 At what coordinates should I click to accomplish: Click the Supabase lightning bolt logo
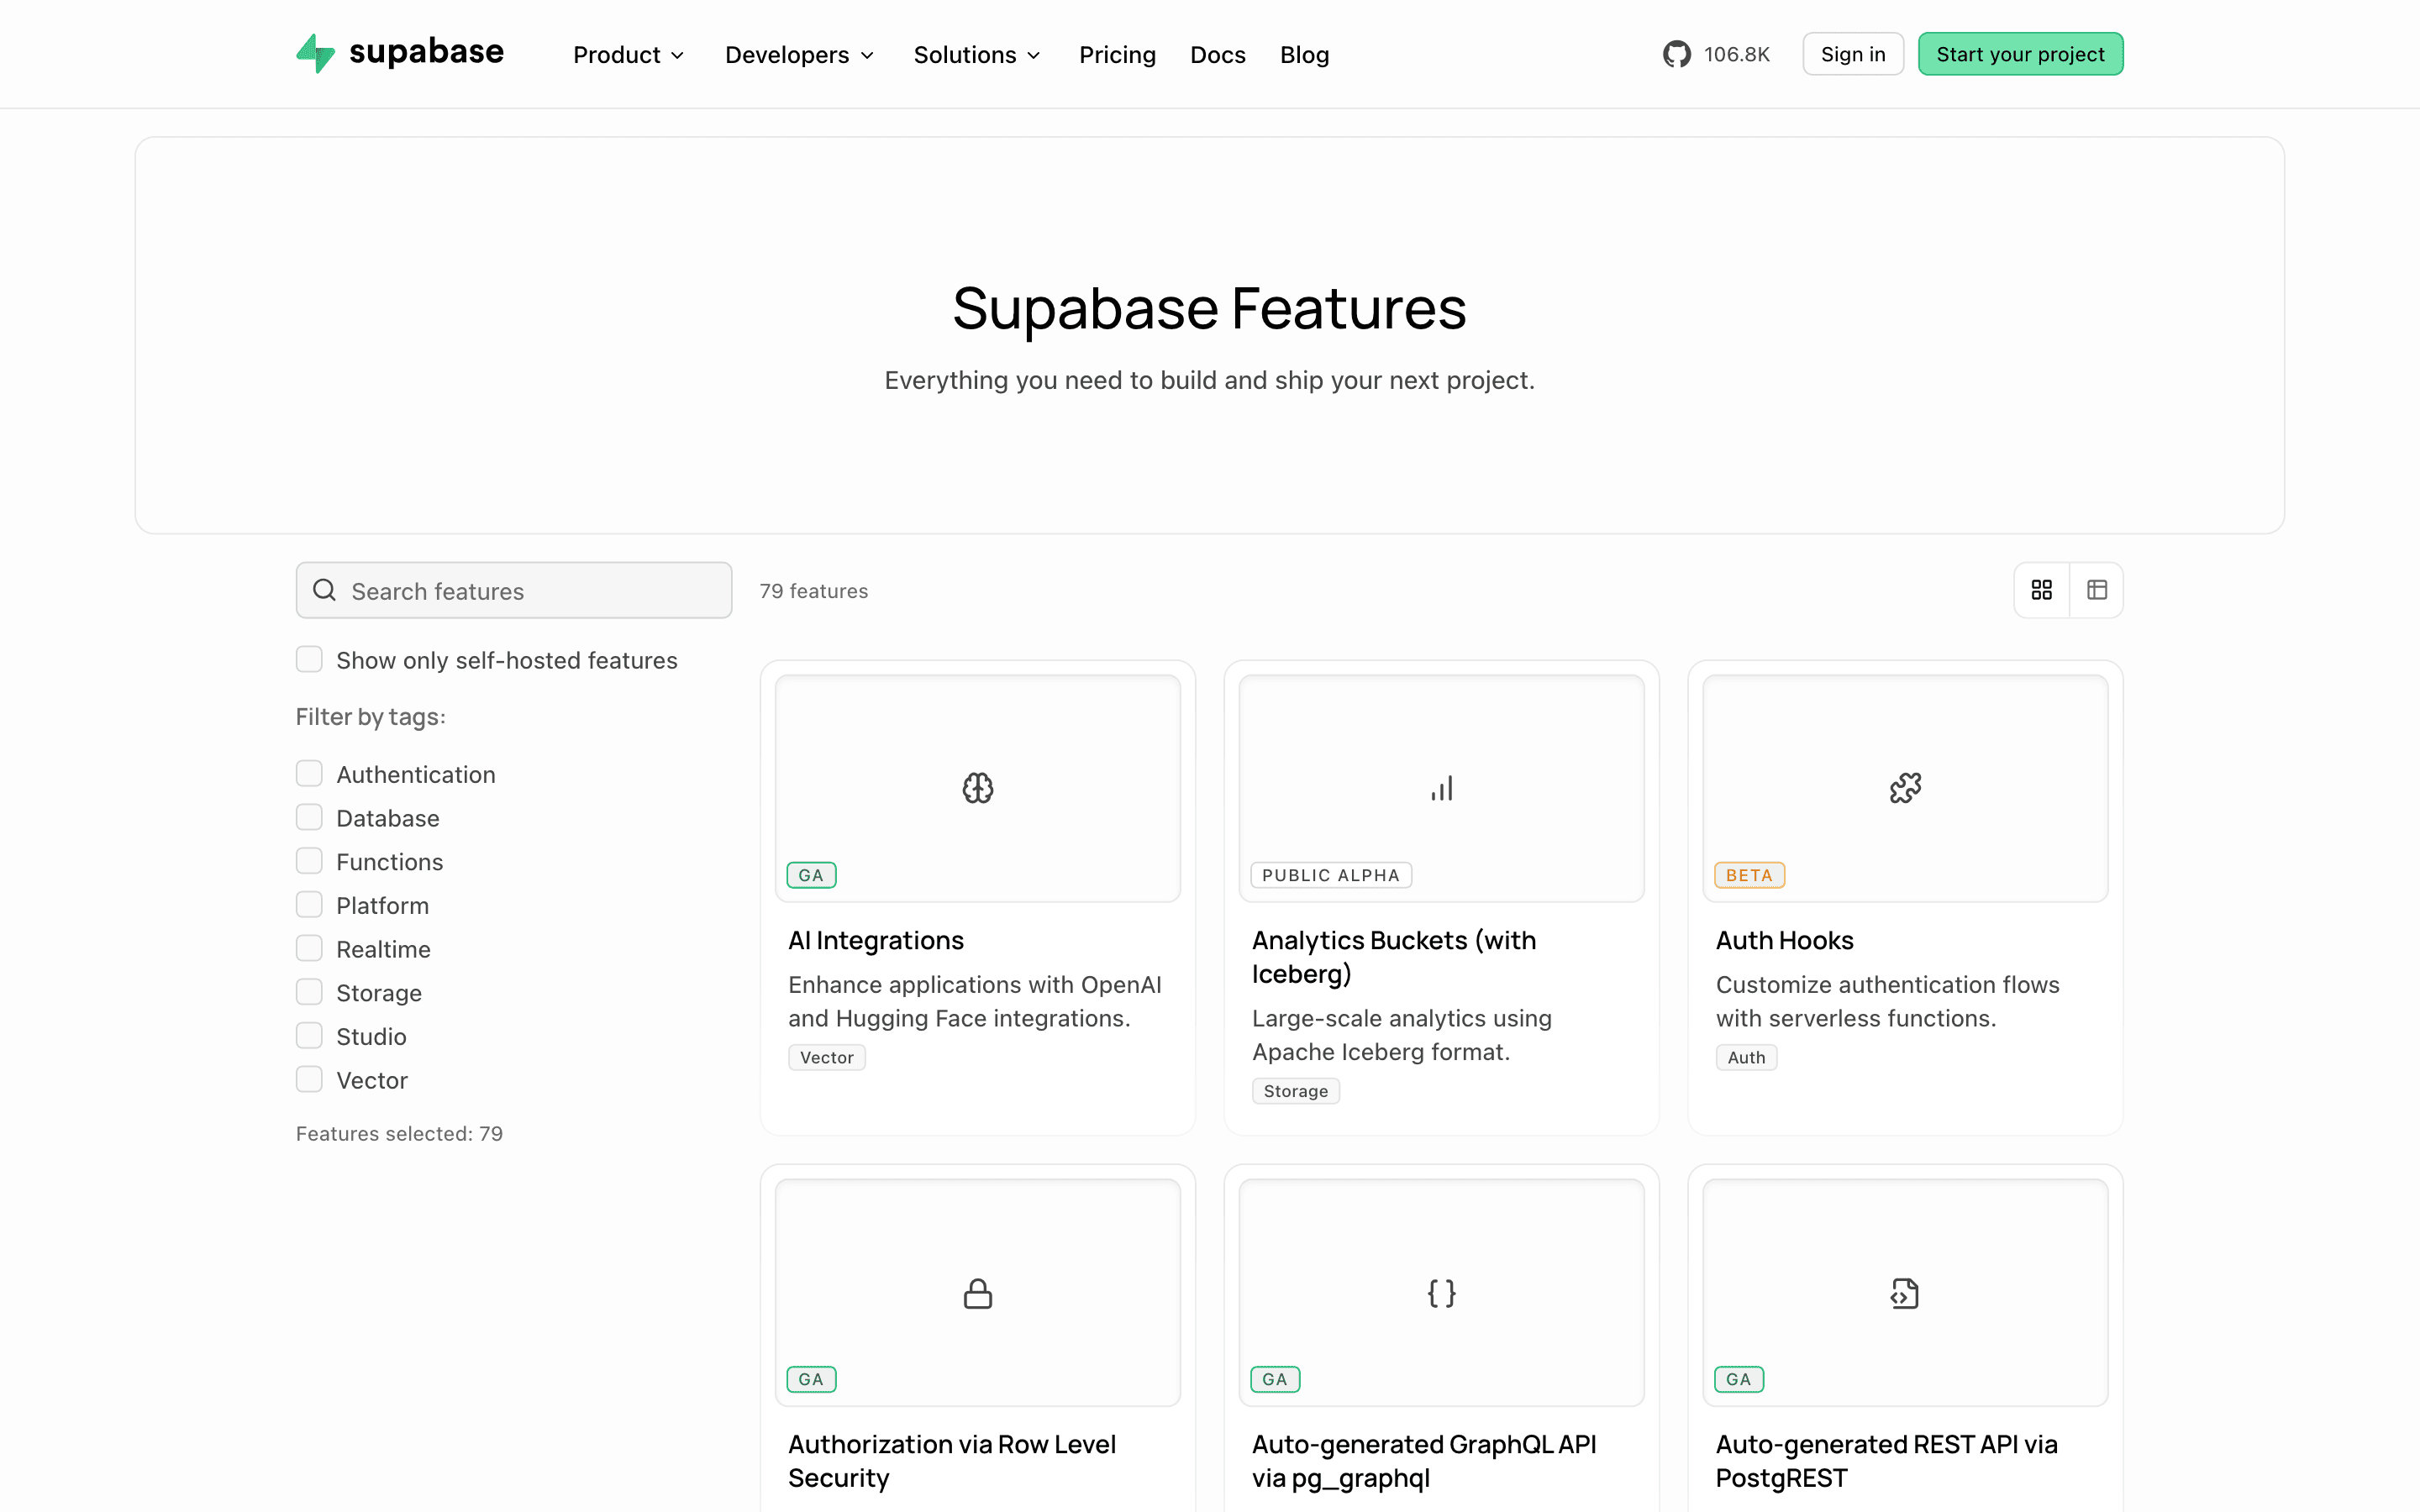[316, 54]
